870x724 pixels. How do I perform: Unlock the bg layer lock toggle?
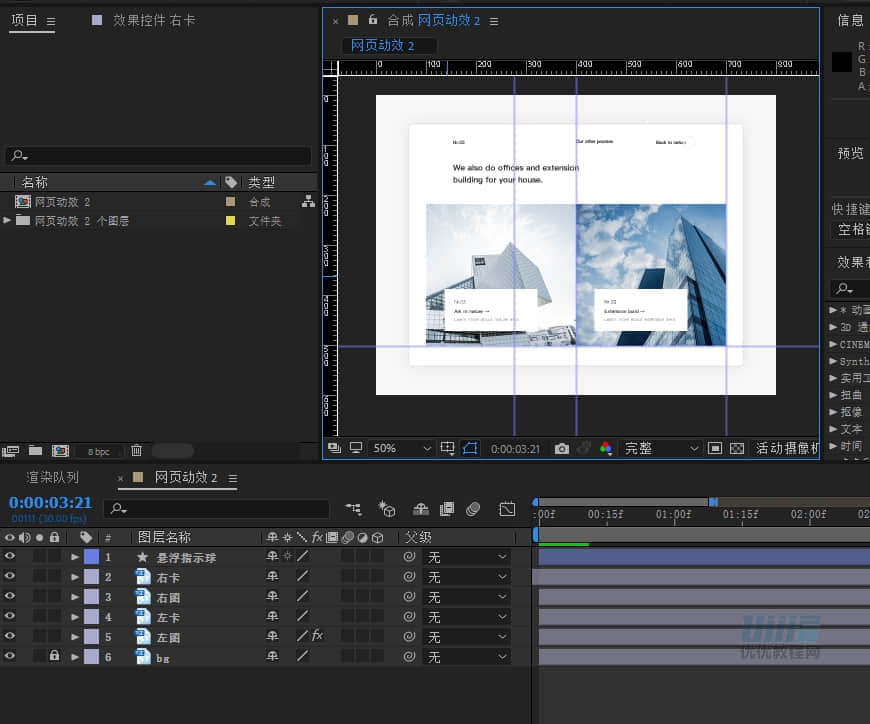coord(54,656)
